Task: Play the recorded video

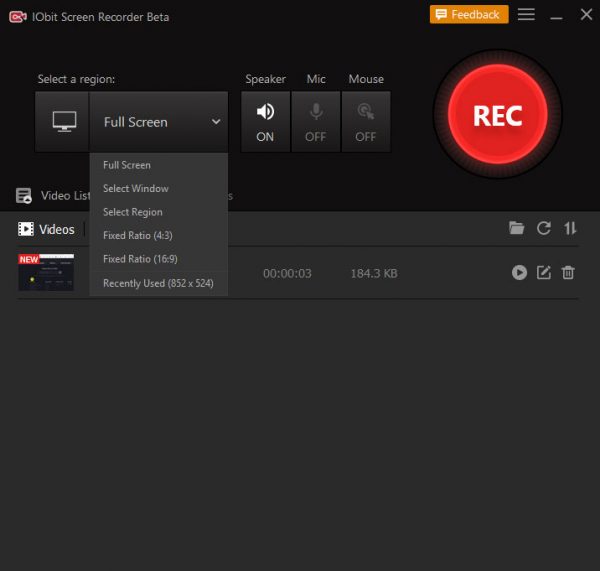Action: point(519,272)
